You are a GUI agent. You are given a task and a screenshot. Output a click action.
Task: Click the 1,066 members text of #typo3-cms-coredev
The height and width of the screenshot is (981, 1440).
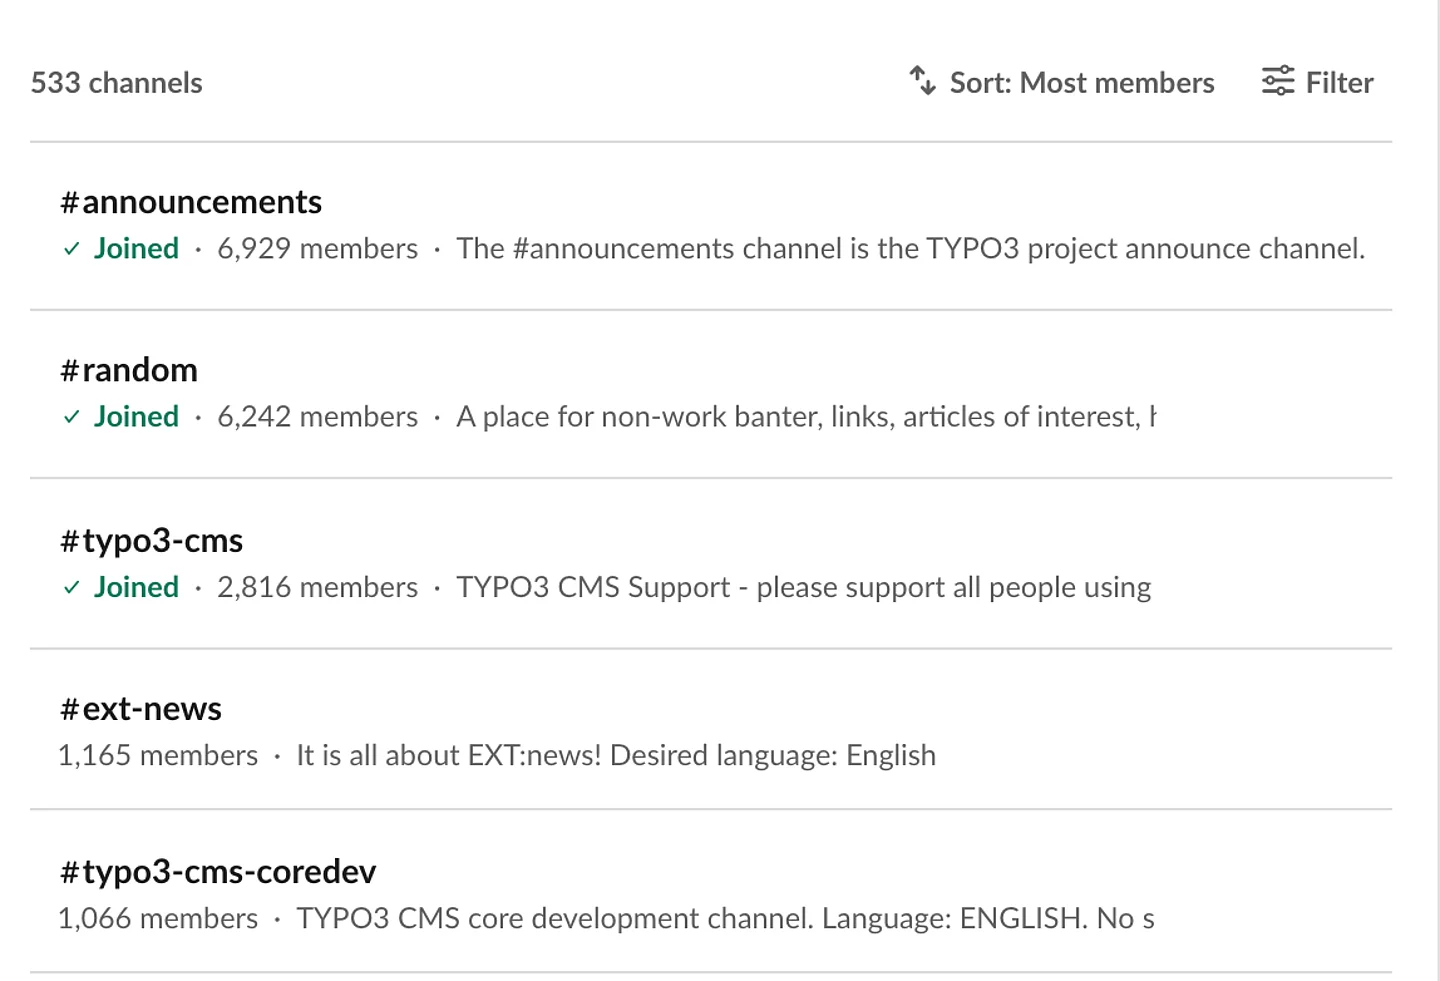coord(158,918)
